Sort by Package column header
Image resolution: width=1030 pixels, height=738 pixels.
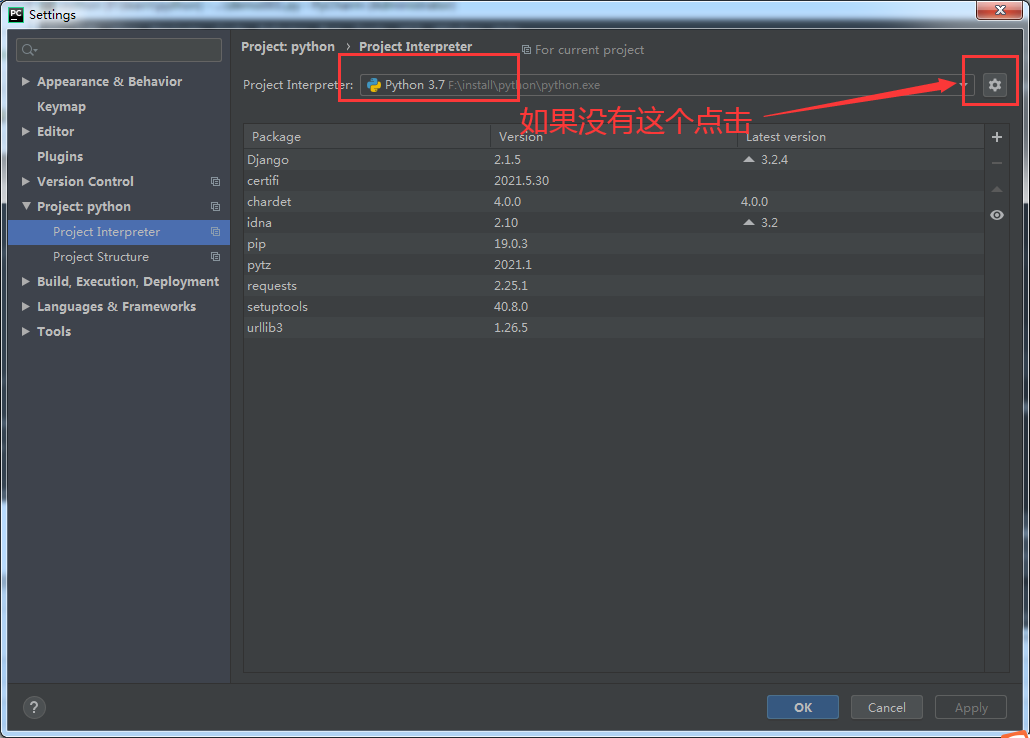[x=367, y=137]
